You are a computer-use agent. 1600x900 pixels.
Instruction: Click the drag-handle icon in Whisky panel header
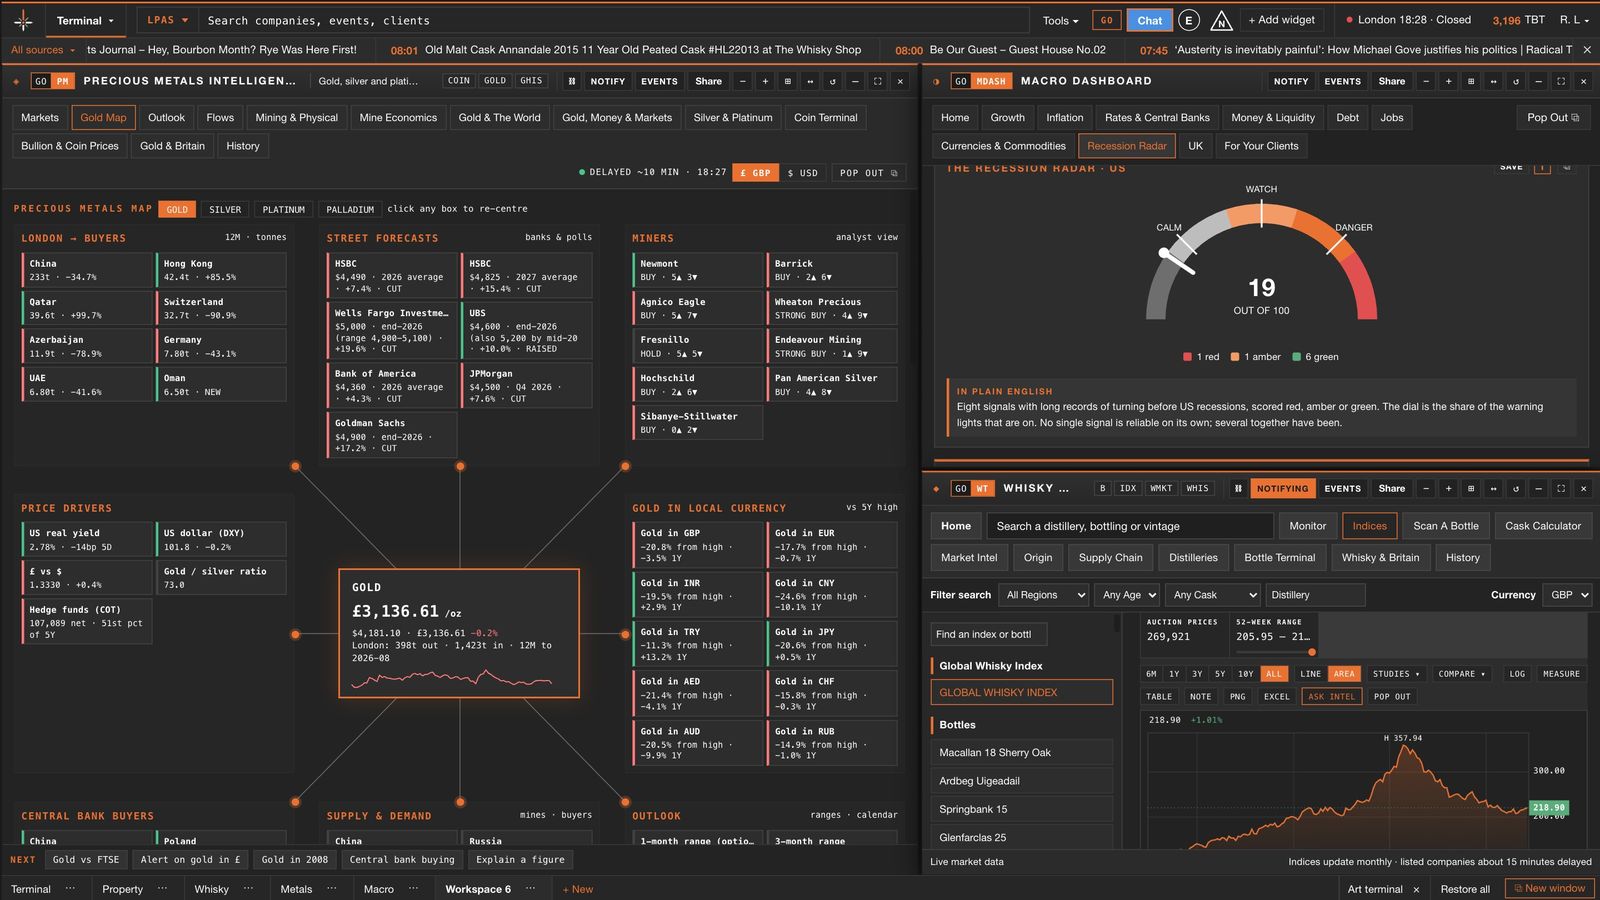1238,488
